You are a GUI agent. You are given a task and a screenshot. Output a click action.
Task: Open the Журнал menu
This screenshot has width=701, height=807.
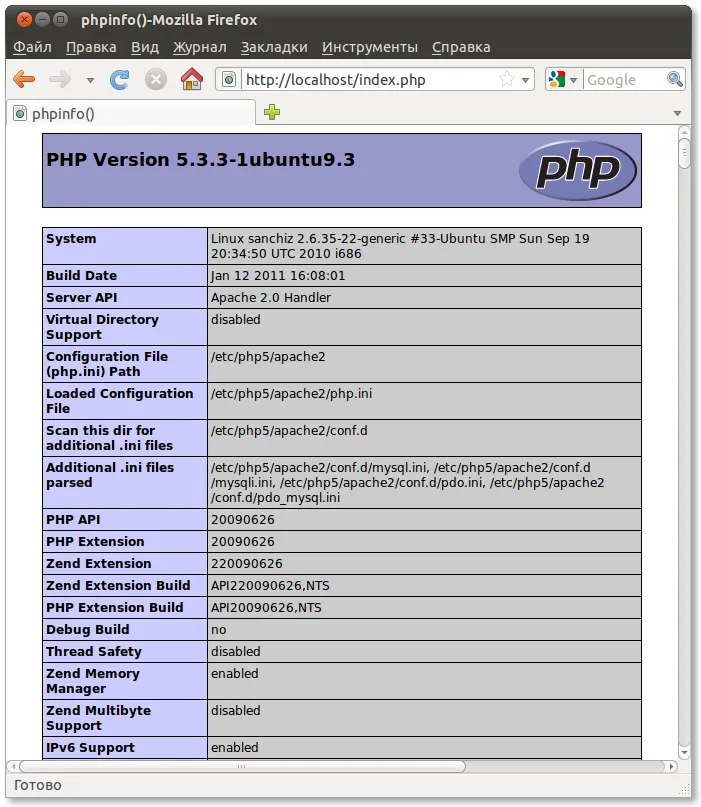[x=200, y=47]
